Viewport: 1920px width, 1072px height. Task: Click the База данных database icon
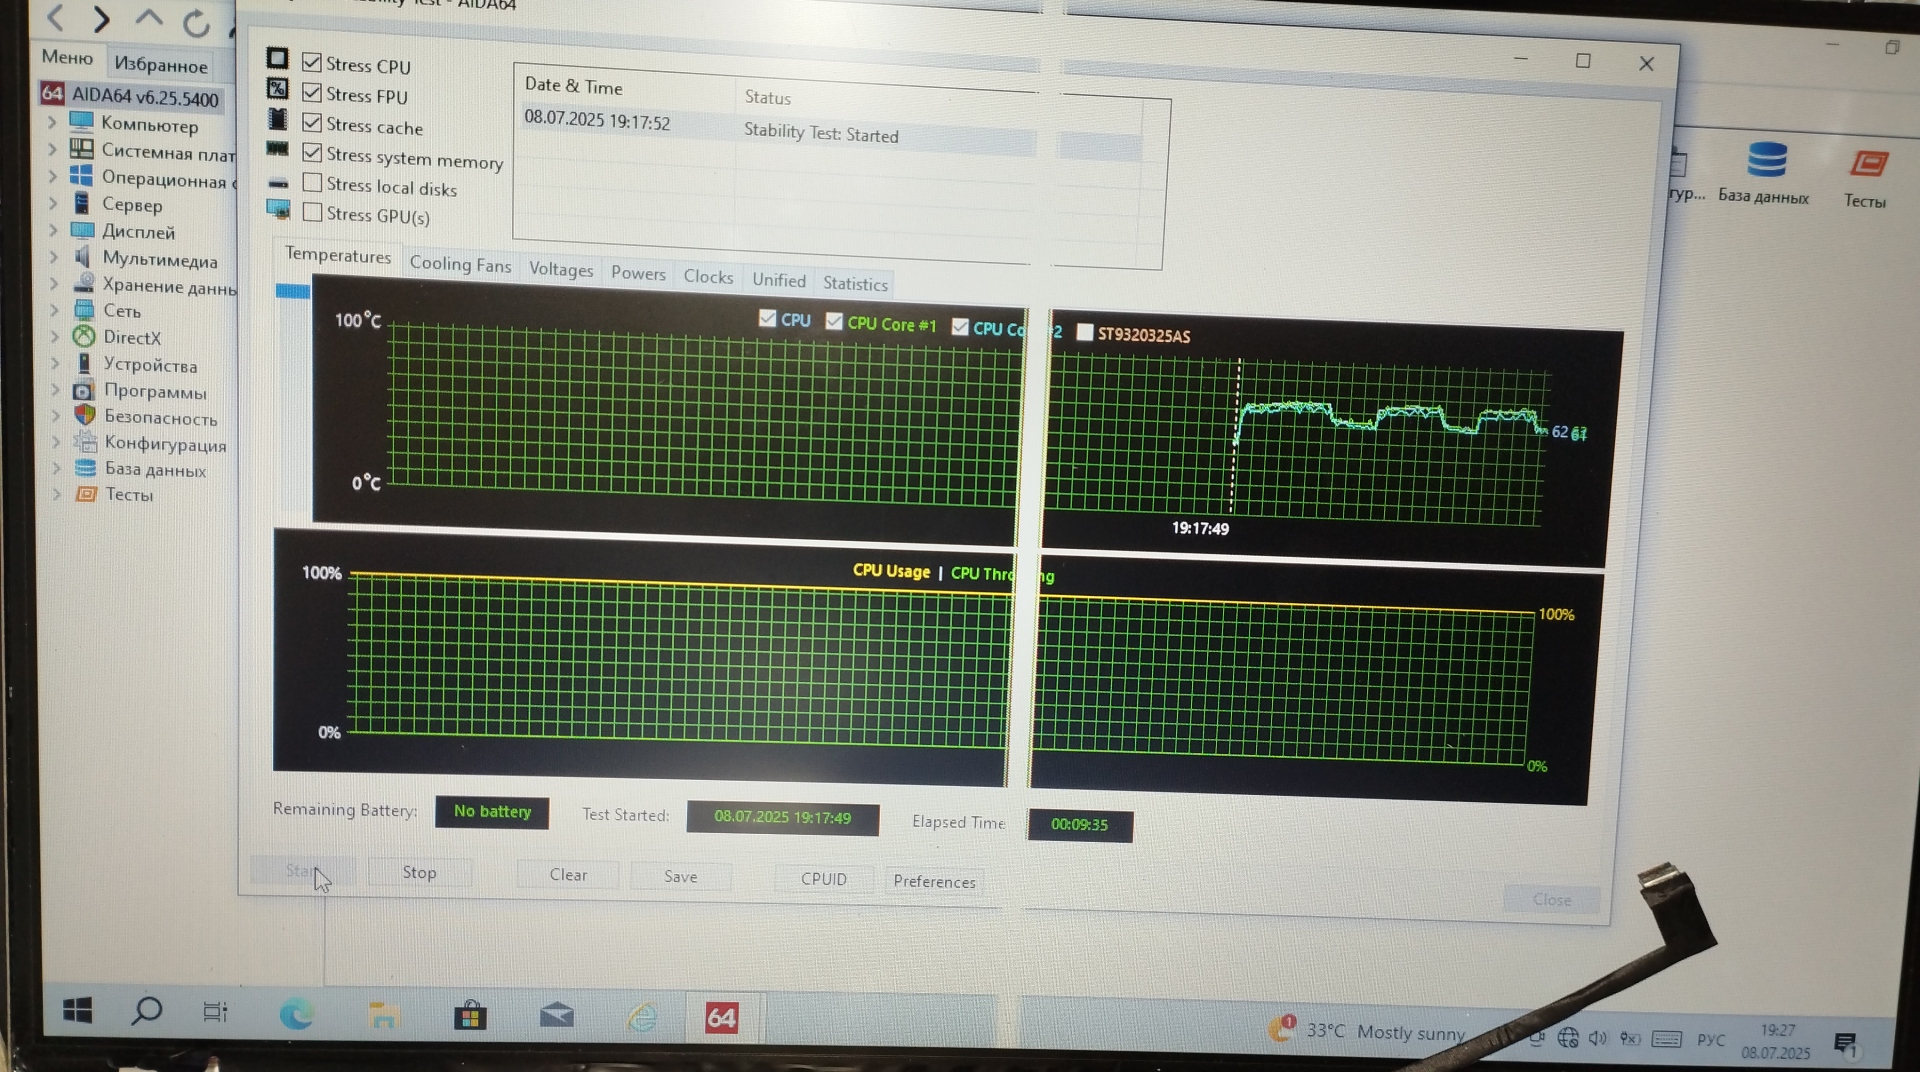(1765, 162)
